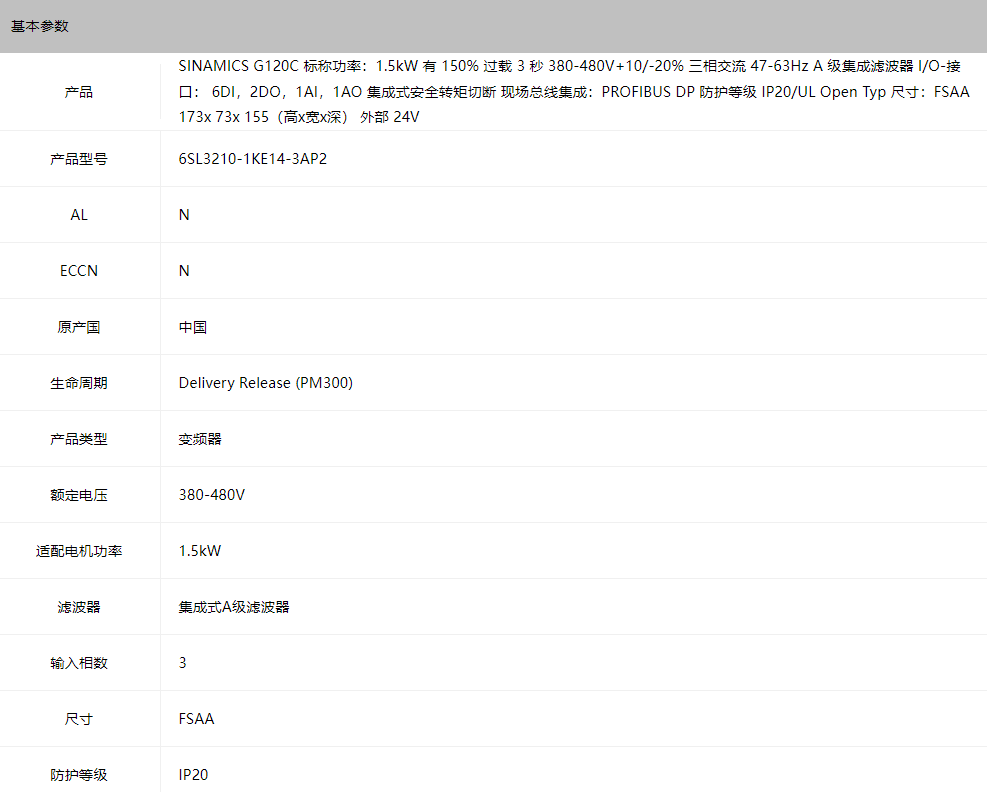Select the 集成式A级滤波器 value

tap(234, 607)
